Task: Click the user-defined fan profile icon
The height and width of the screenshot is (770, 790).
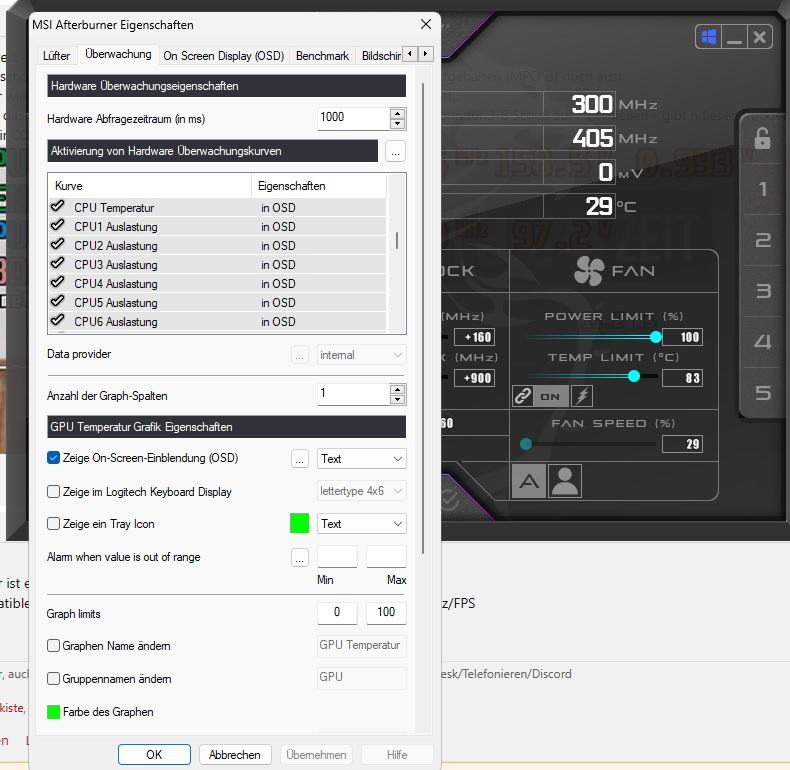Action: [565, 481]
